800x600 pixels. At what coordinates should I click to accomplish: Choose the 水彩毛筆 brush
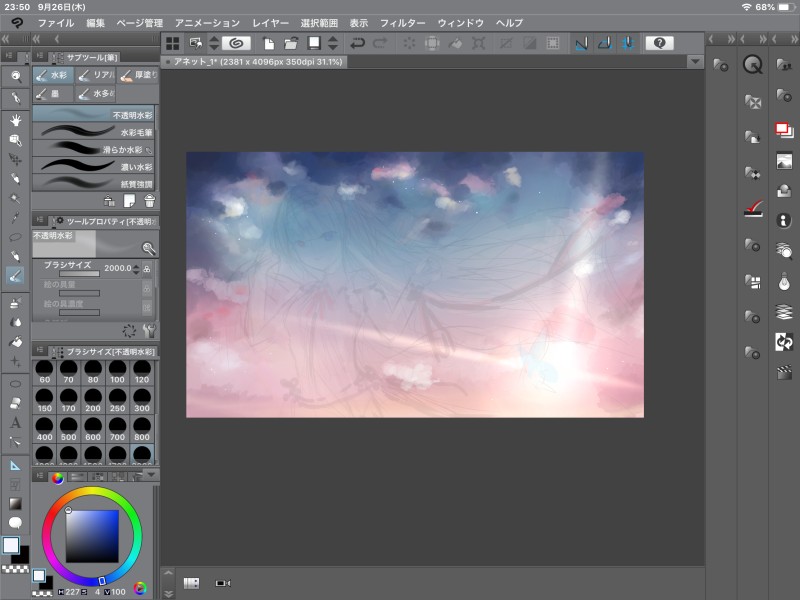93,132
